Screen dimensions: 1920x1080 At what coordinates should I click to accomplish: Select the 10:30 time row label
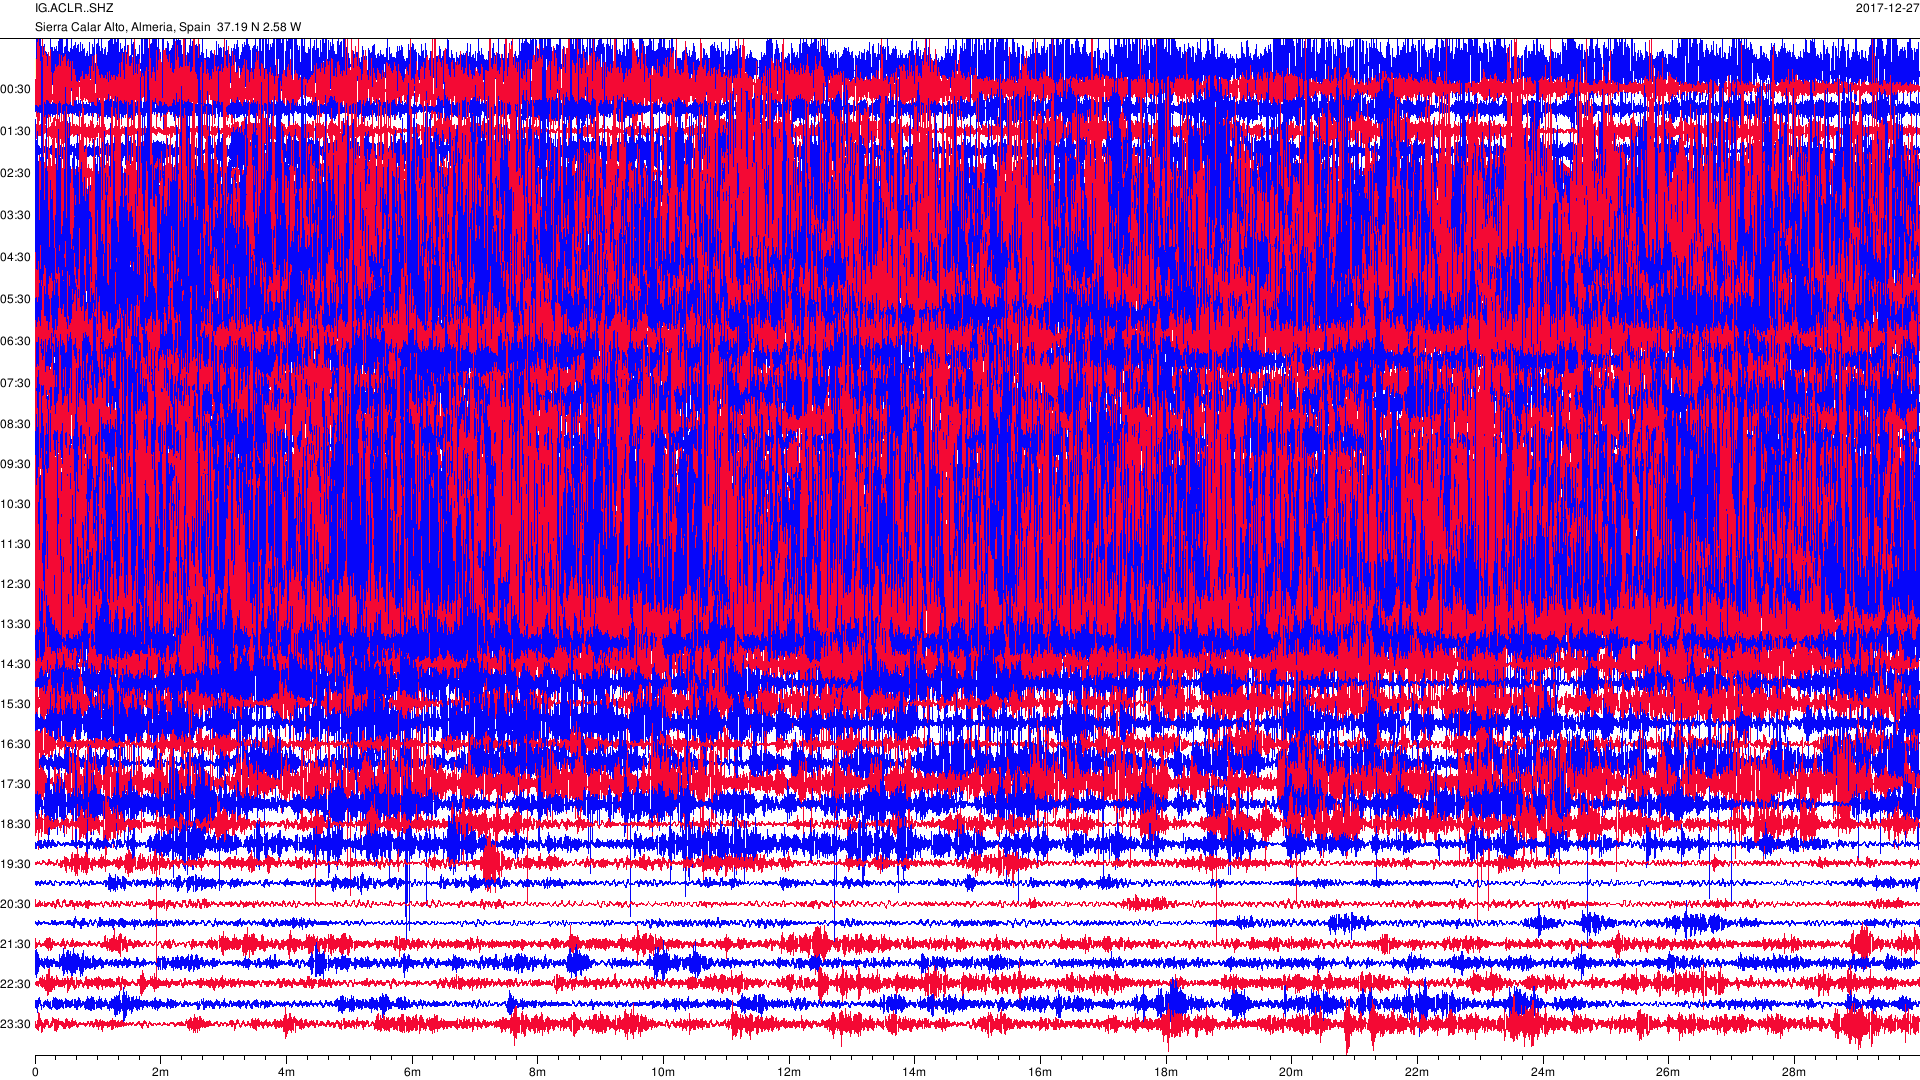click(16, 505)
